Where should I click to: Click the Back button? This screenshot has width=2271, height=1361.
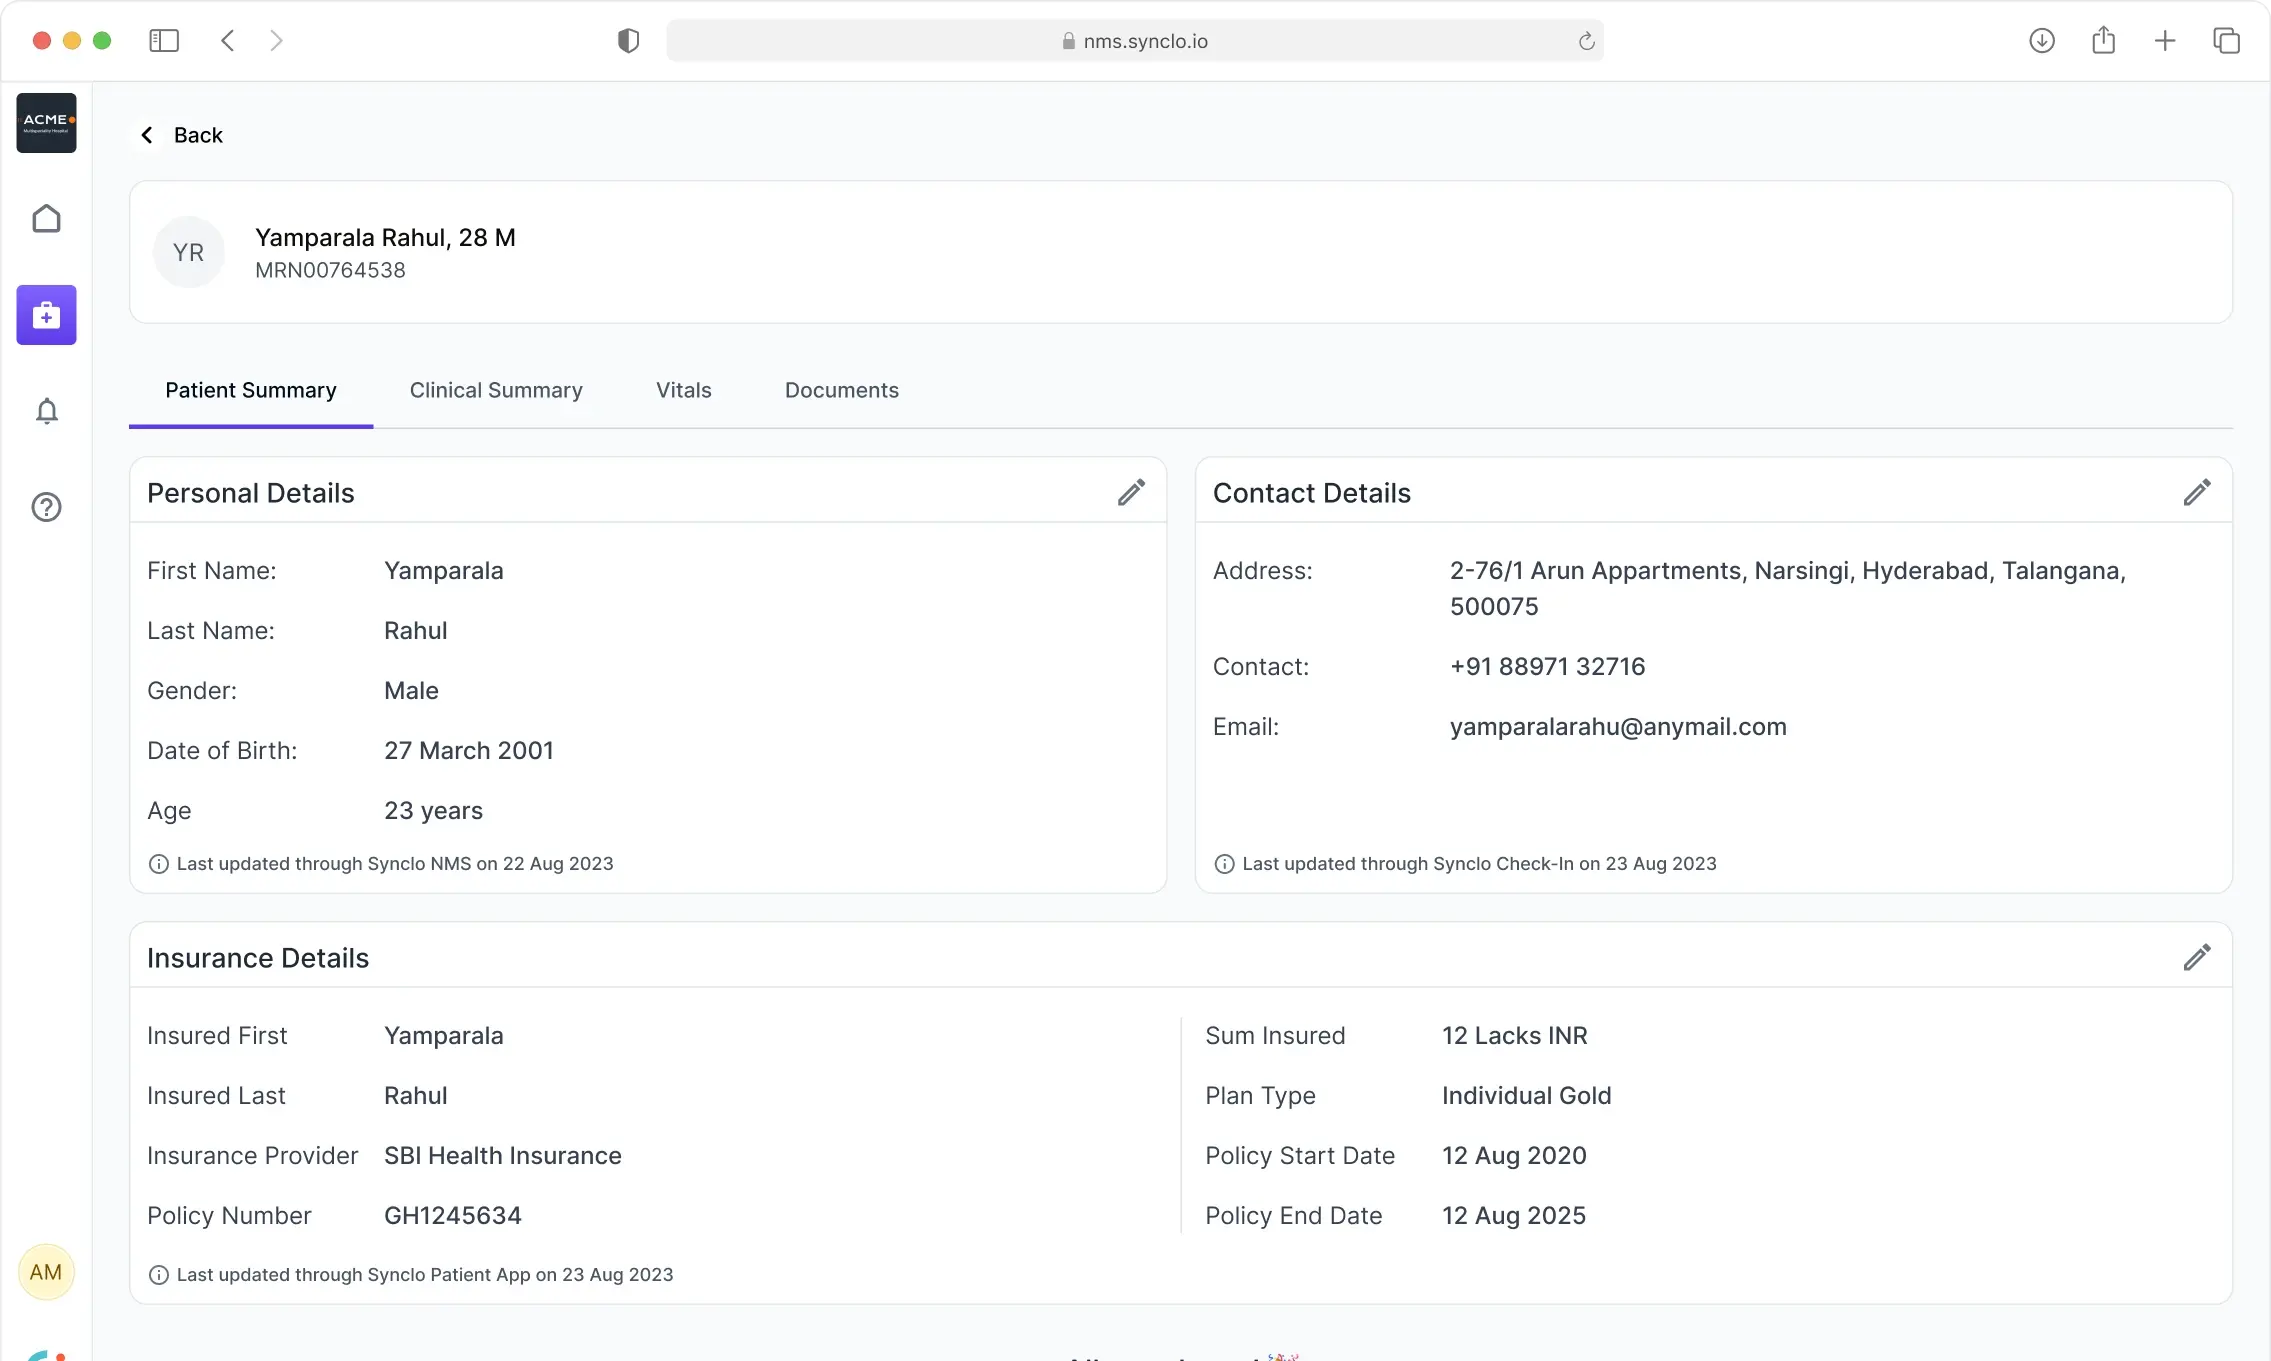tap(181, 135)
